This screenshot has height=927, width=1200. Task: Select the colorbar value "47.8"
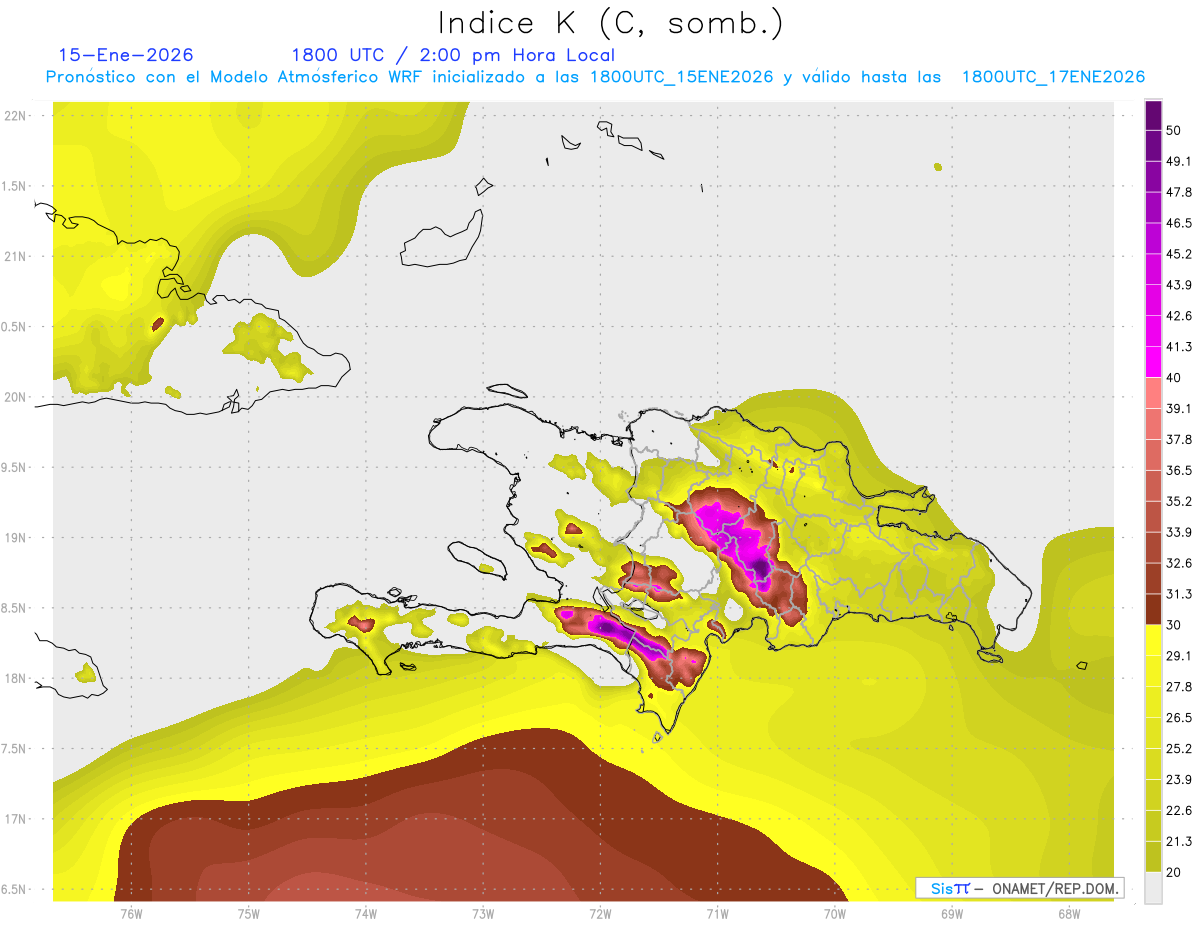tap(1178, 193)
